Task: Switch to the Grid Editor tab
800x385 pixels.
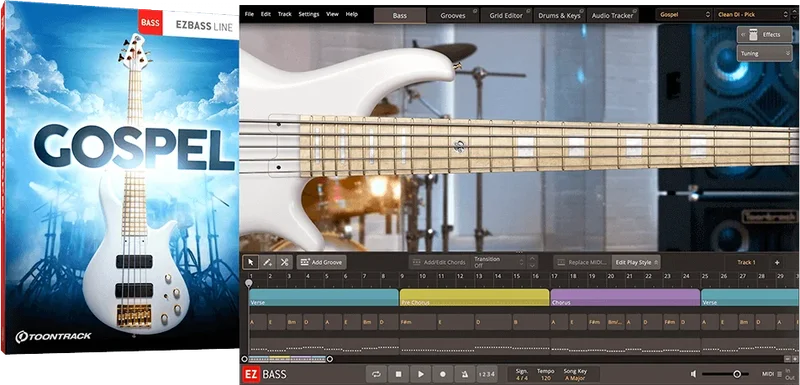Action: tap(506, 16)
